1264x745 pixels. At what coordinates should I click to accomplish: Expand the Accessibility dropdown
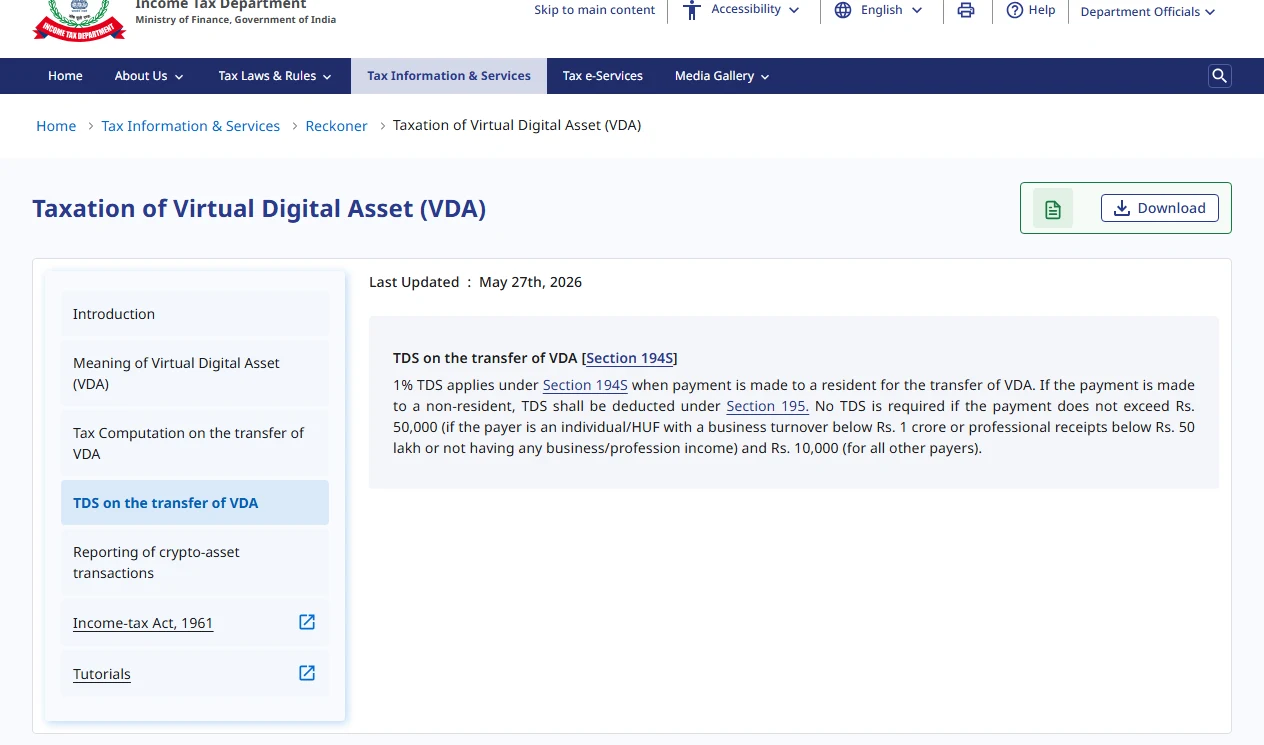[755, 10]
